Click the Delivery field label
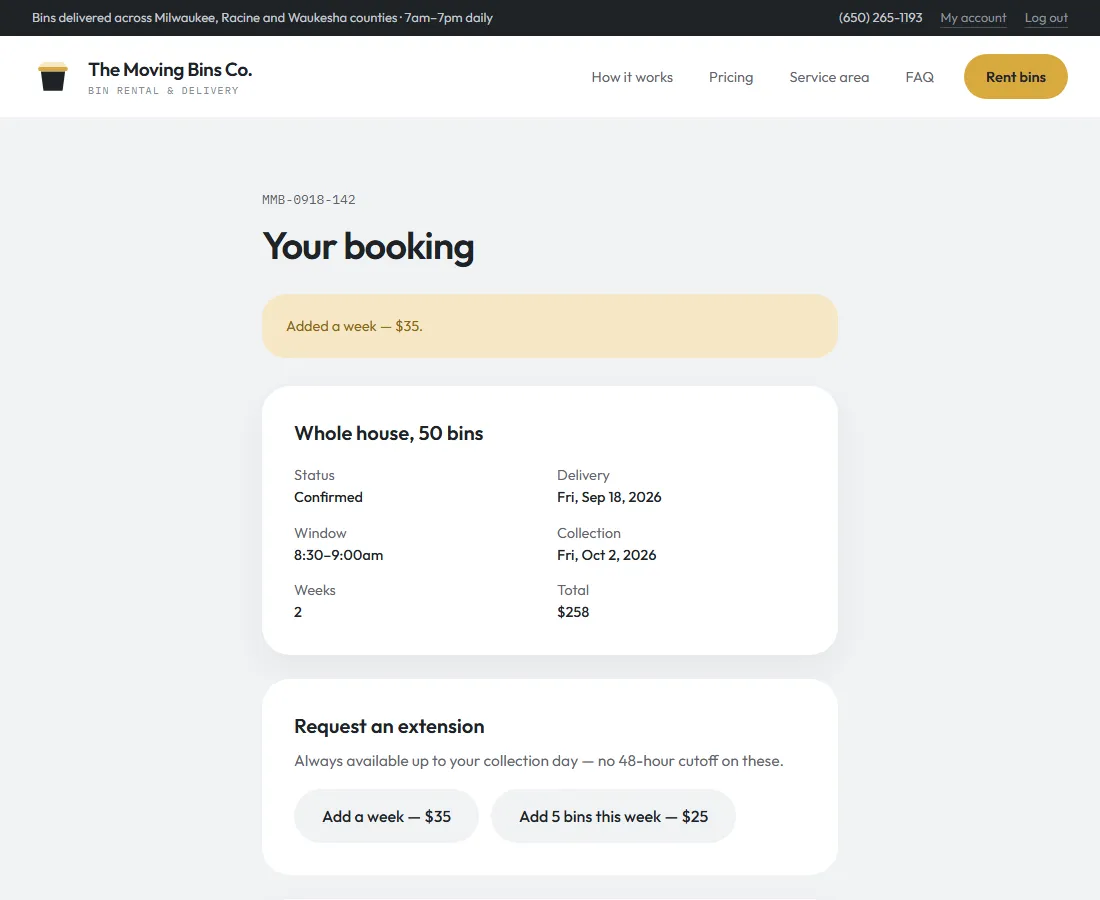This screenshot has height=900, width=1100. tap(583, 475)
